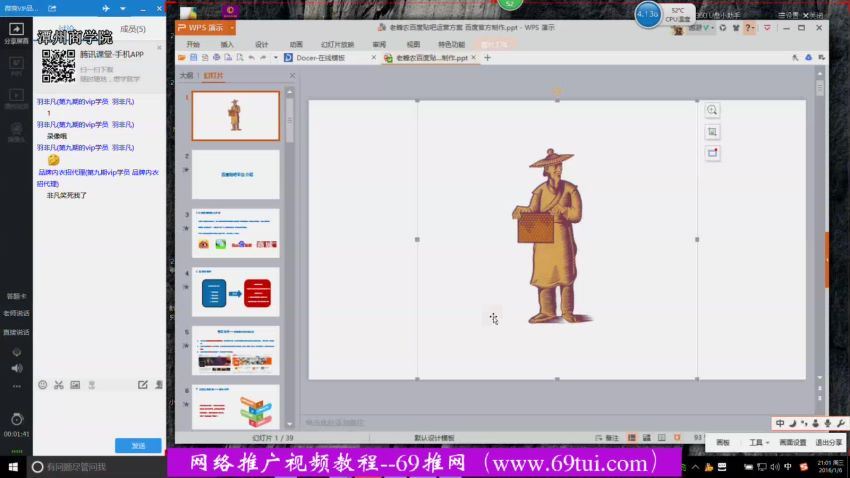Viewport: 850px width, 478px height.
Task: Toggle normal view button in status bar
Action: (632, 438)
